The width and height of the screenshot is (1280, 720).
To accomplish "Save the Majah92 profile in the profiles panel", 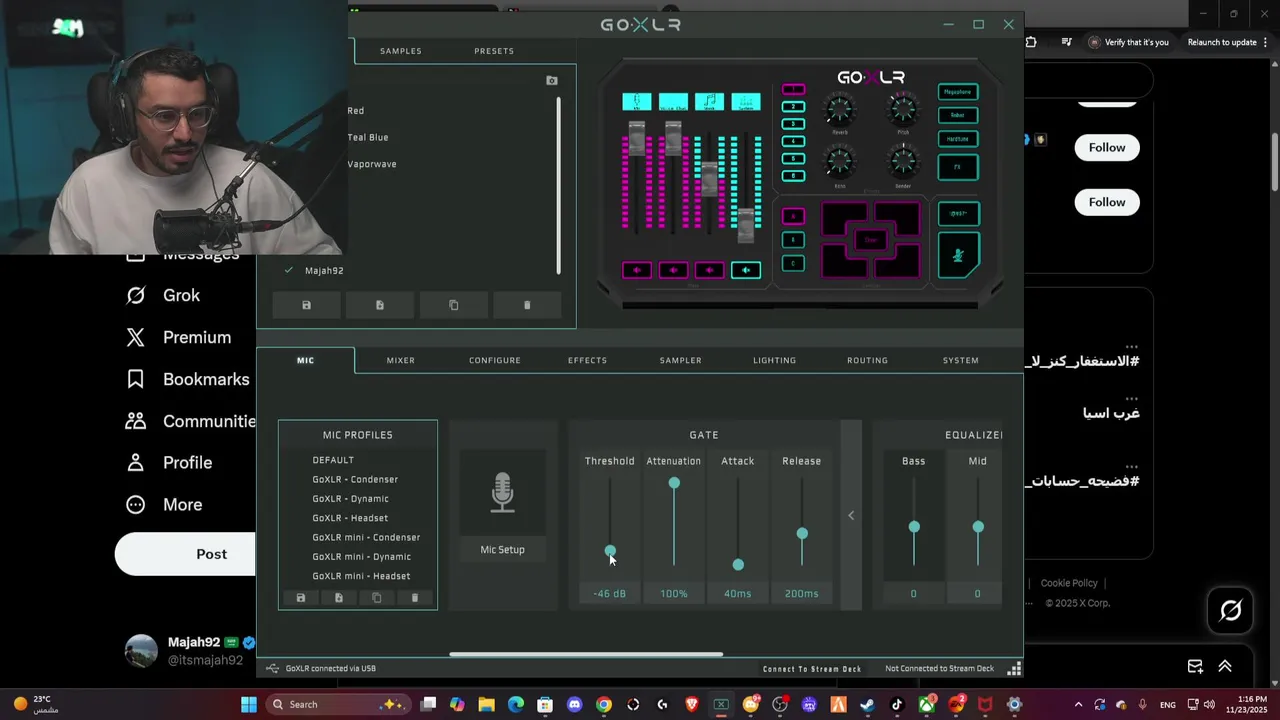I will point(307,305).
